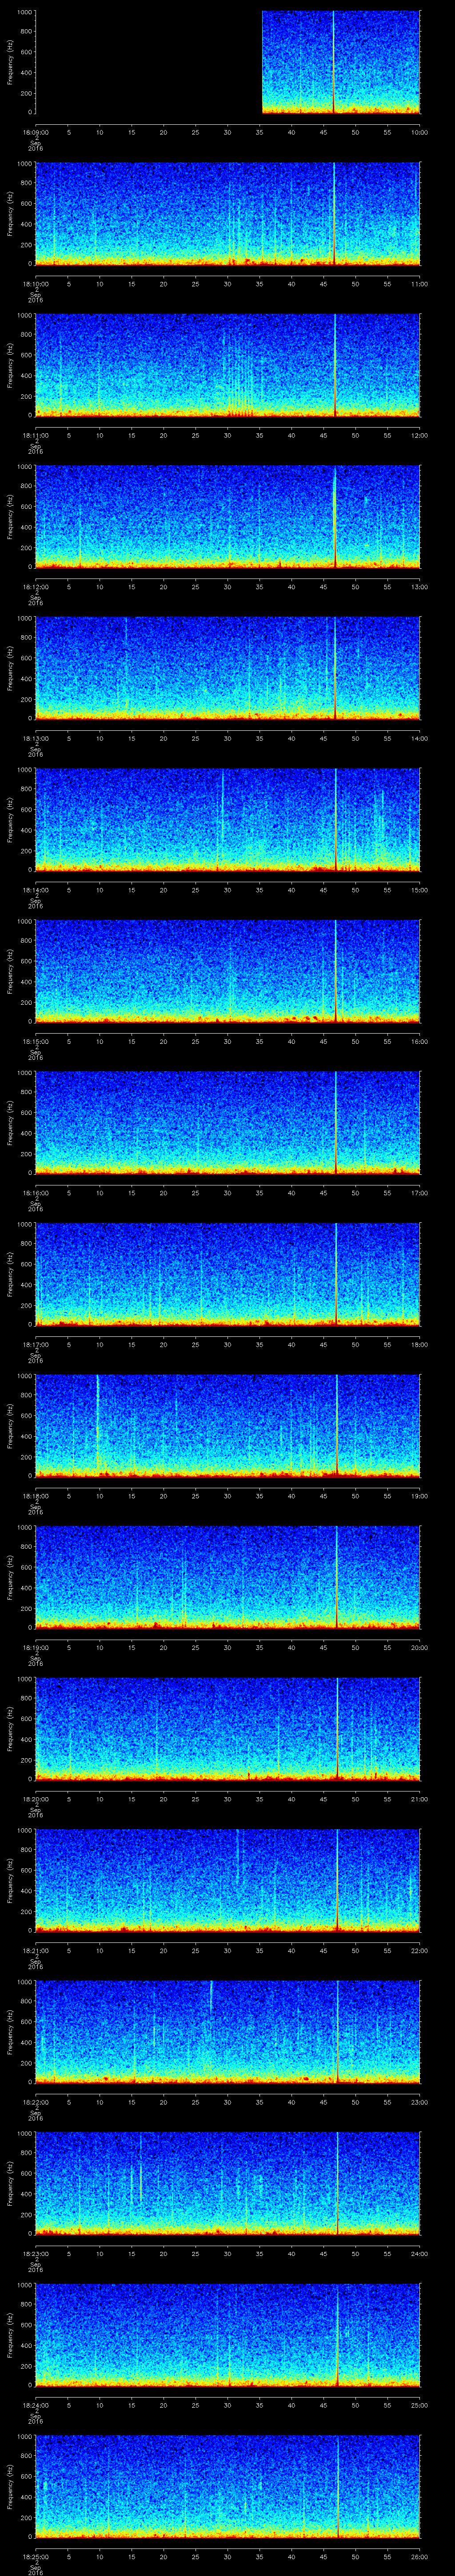Click the 18:11:00 start time label
The height and width of the screenshot is (2576, 455).
pyautogui.click(x=35, y=435)
